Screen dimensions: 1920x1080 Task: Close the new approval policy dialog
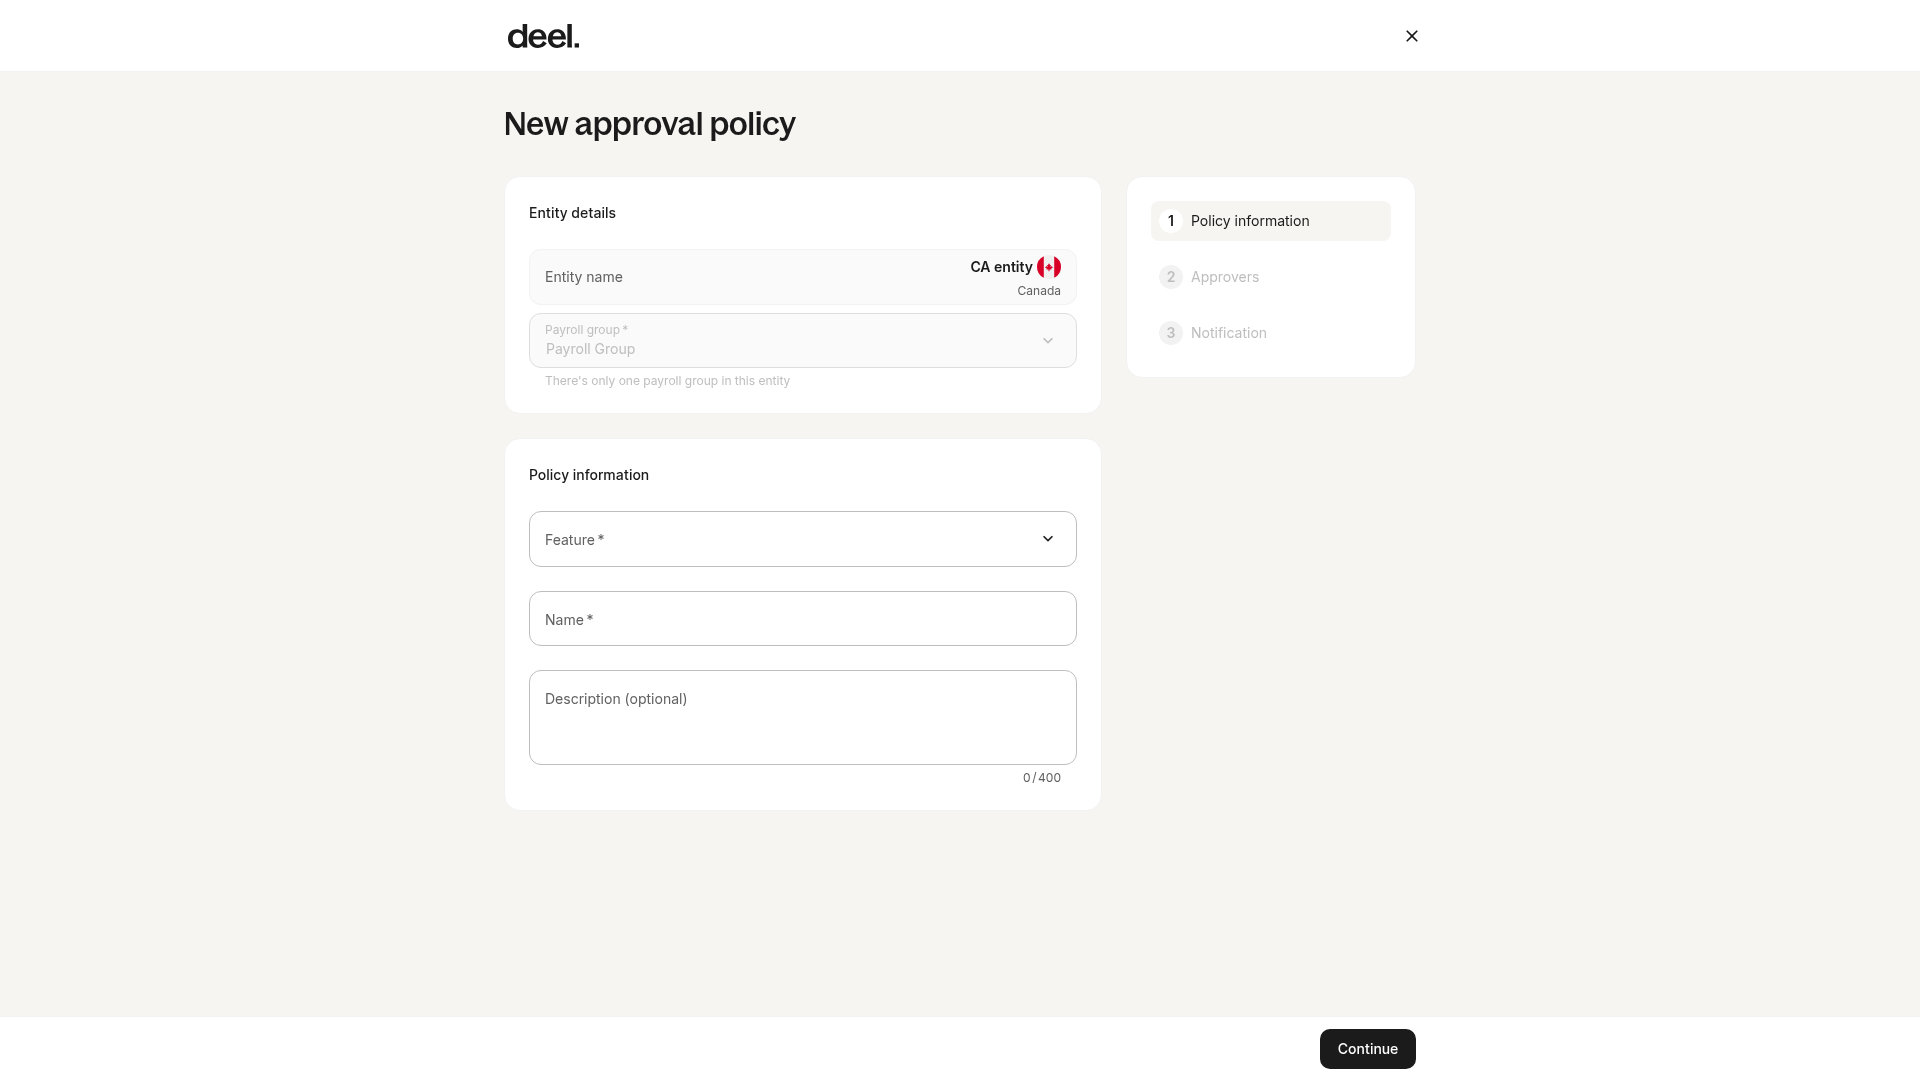(1411, 36)
